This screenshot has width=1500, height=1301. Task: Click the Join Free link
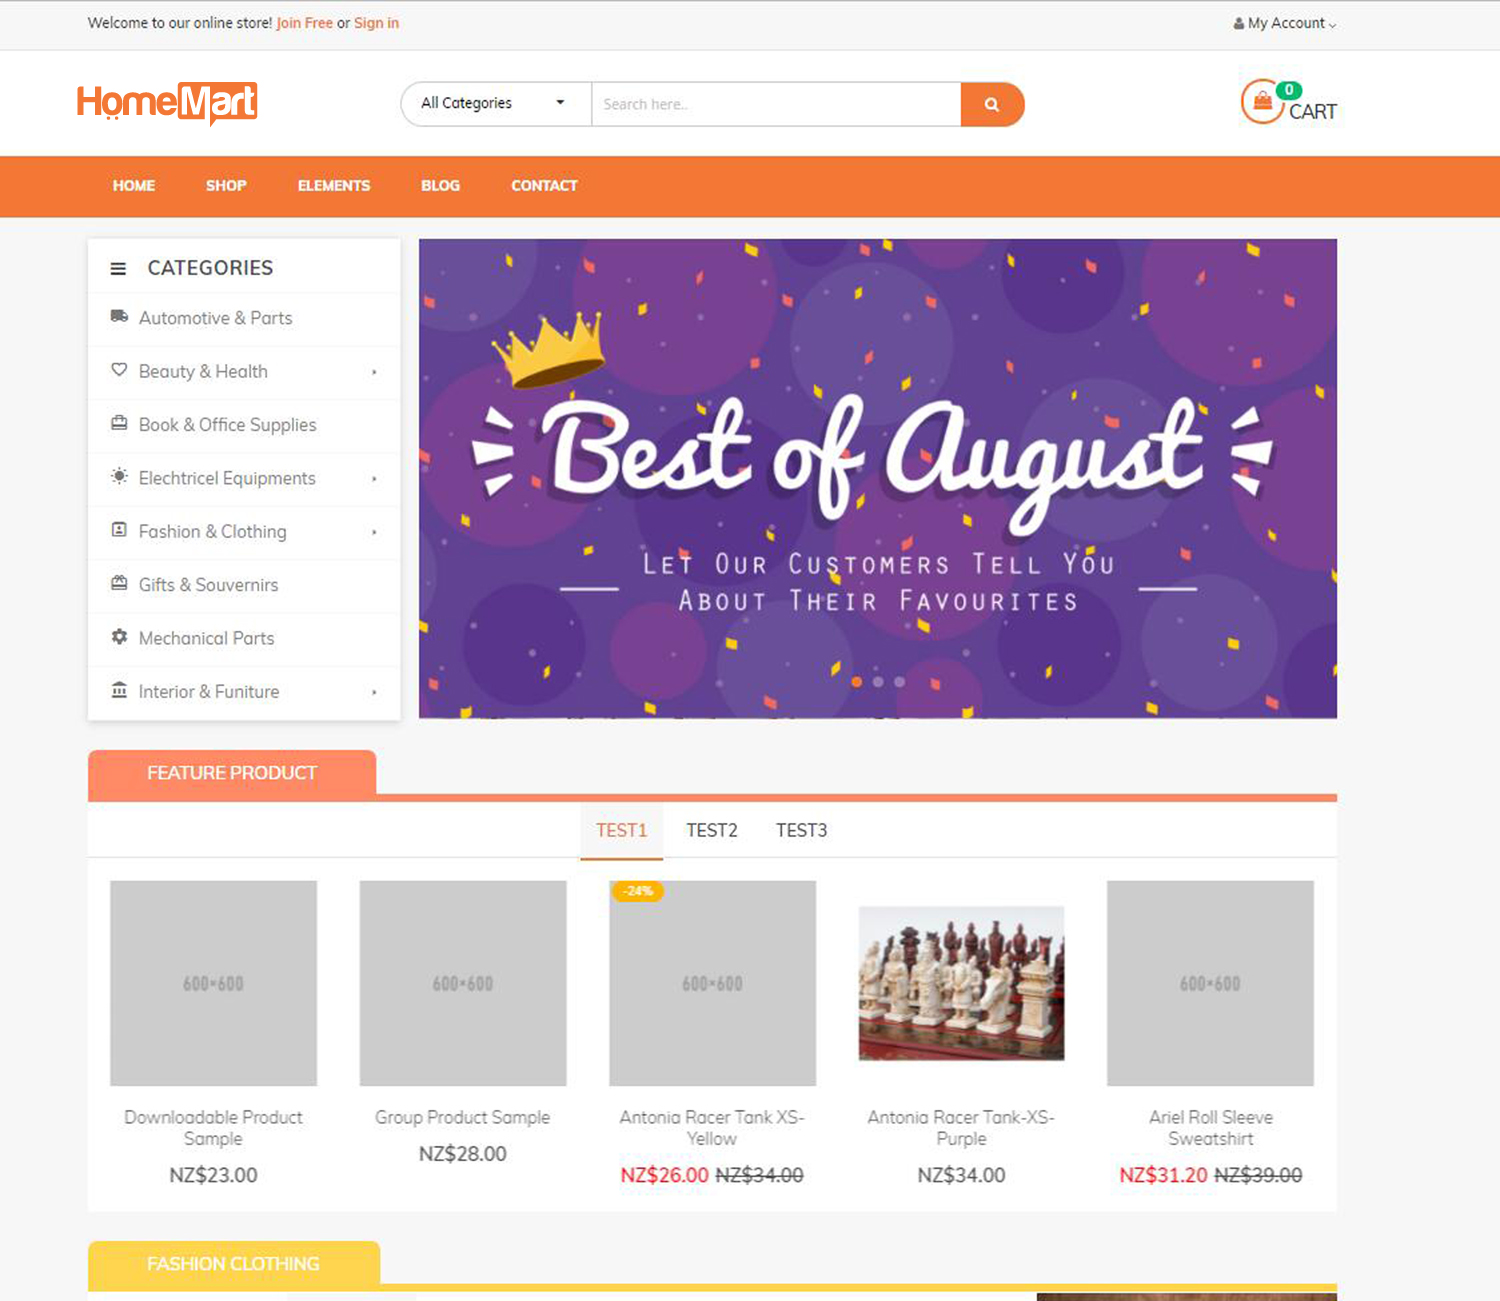304,23
